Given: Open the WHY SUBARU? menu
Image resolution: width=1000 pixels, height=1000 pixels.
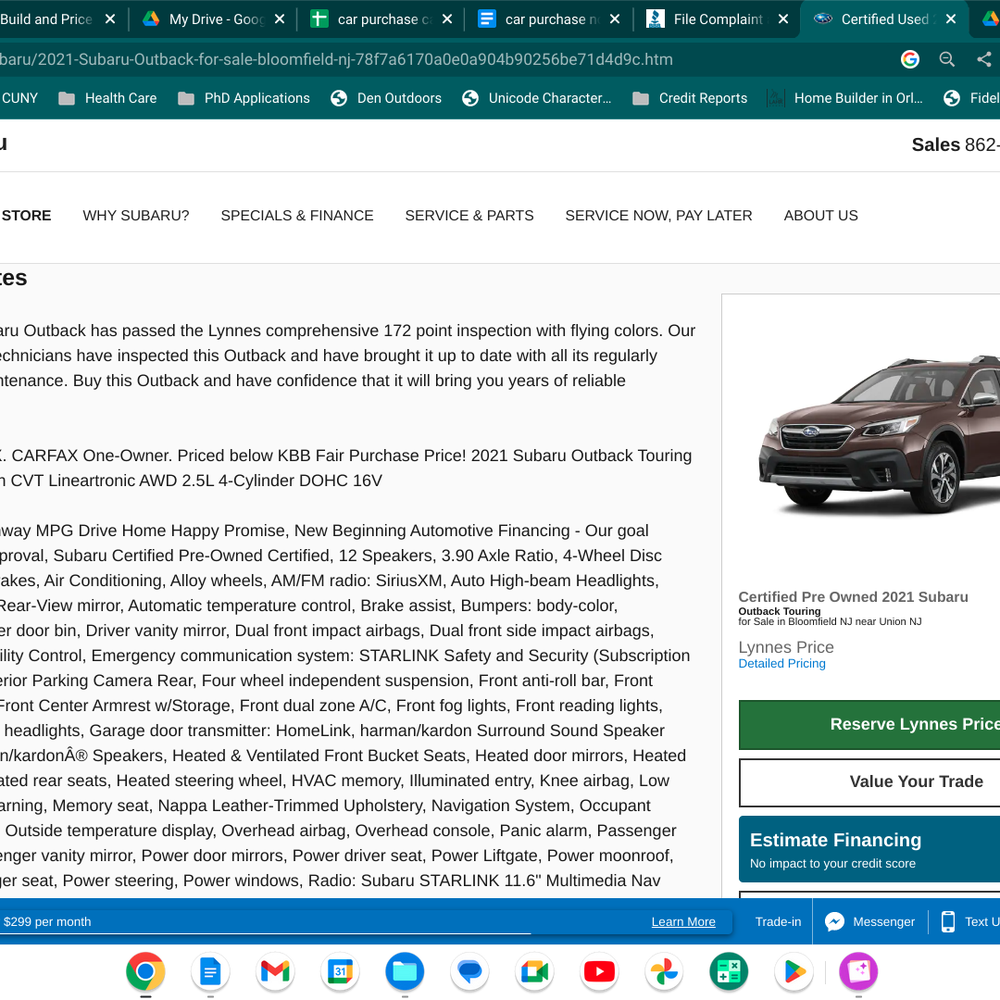Looking at the screenshot, I should (x=136, y=216).
